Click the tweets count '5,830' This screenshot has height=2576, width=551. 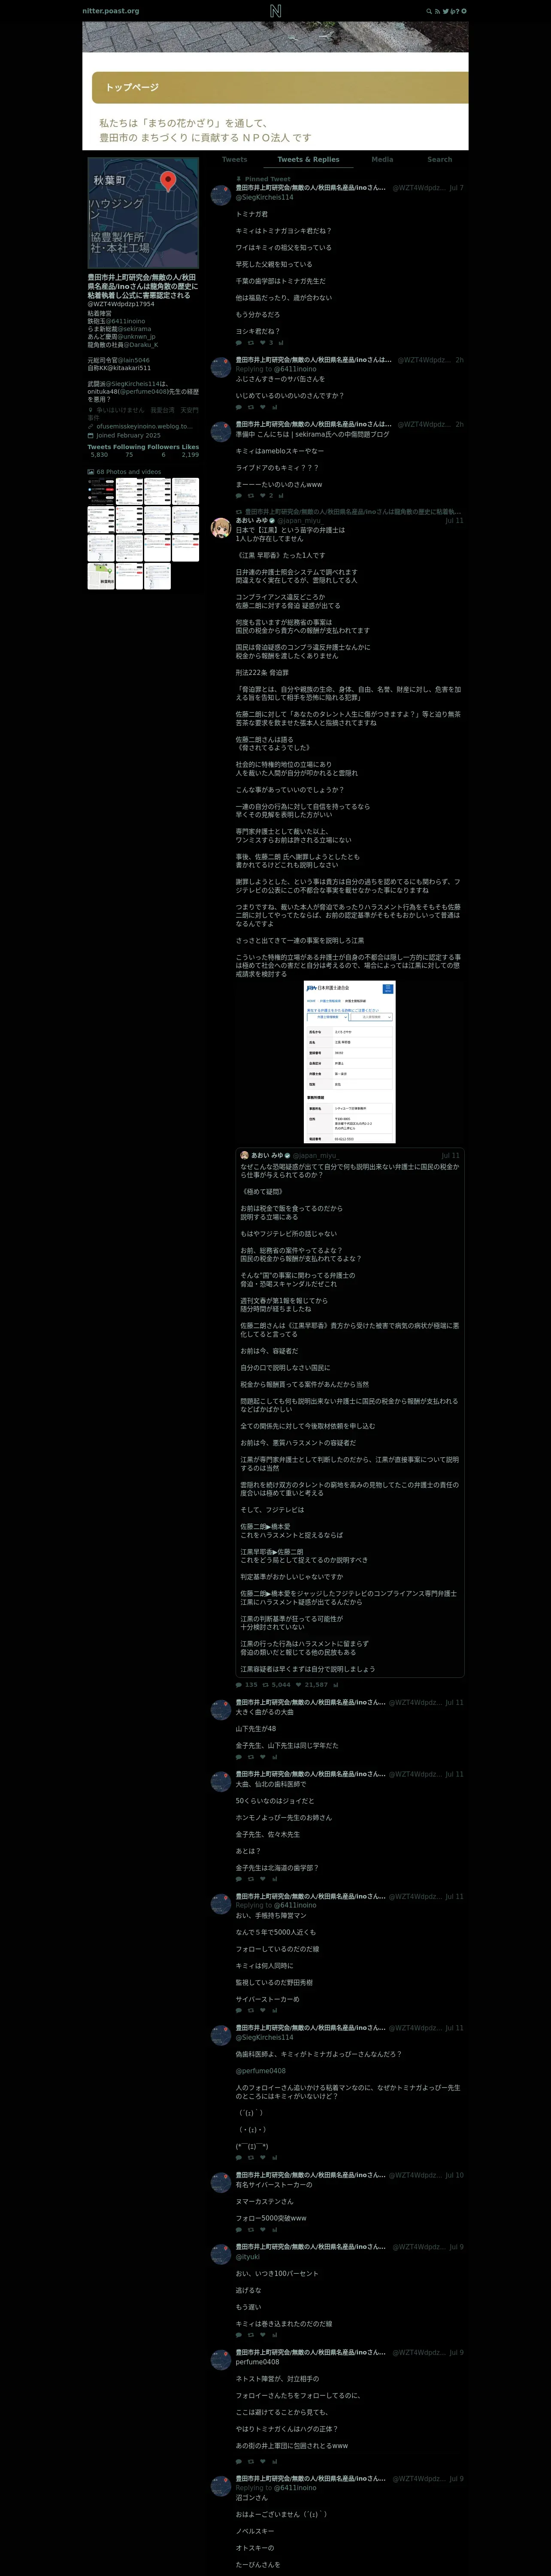(99, 455)
